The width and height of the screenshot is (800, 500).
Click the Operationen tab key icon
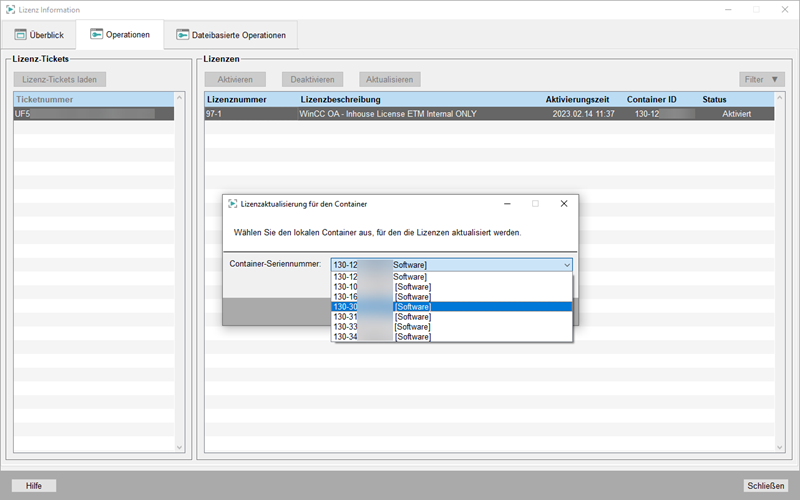point(96,34)
